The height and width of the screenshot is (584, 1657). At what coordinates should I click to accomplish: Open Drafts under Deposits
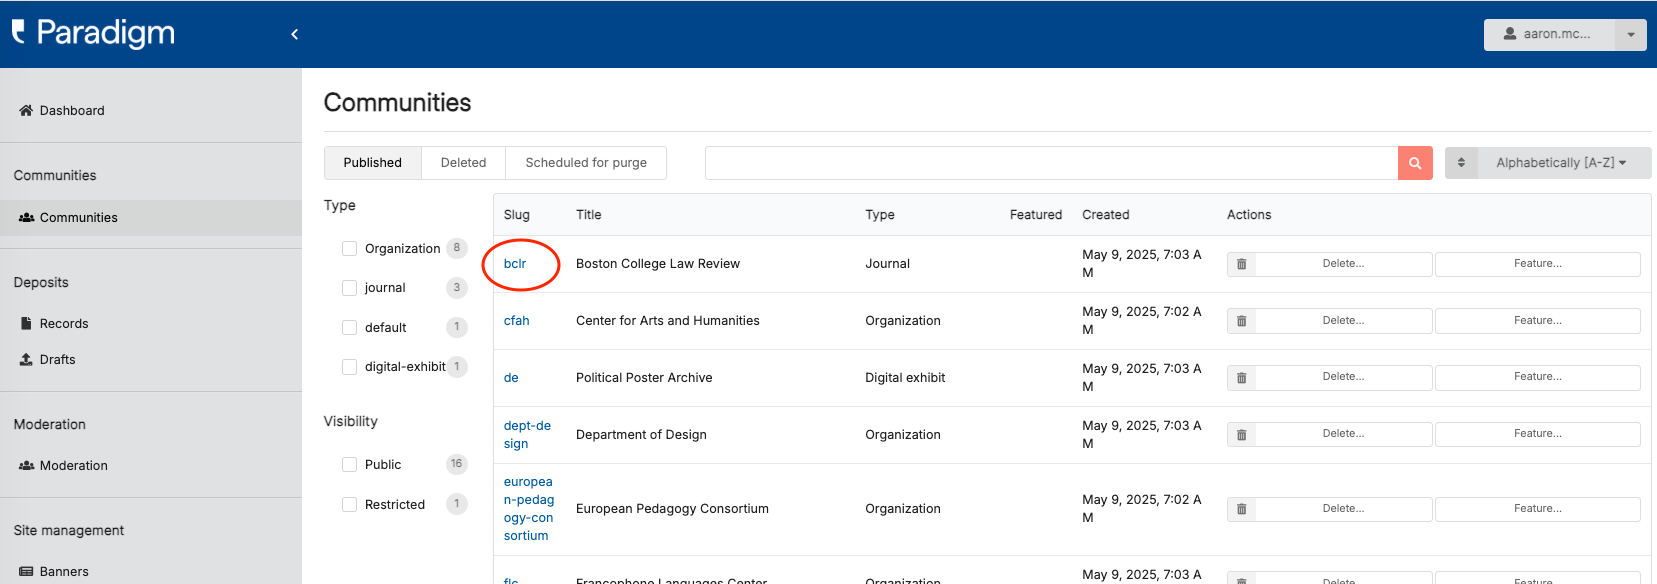pyautogui.click(x=151, y=360)
